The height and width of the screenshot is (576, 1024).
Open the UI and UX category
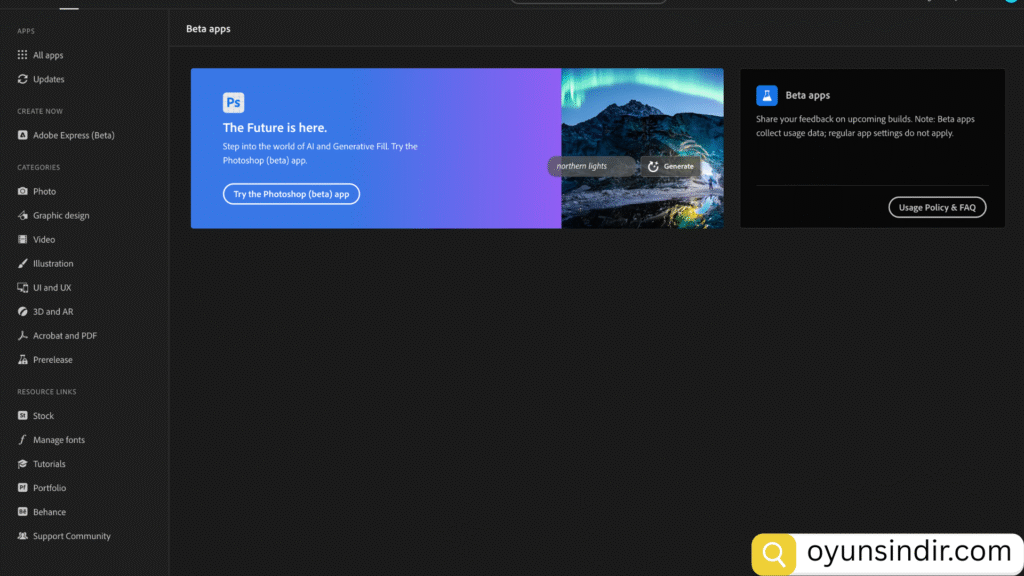click(52, 287)
